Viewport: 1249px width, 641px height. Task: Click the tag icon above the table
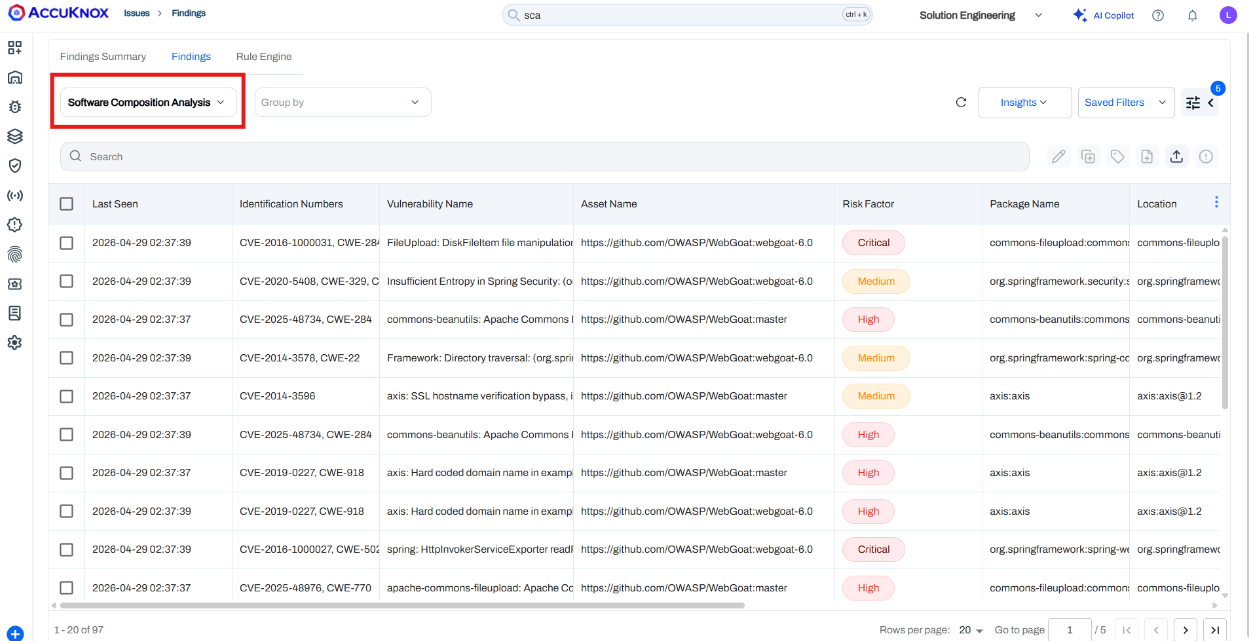click(x=1117, y=156)
